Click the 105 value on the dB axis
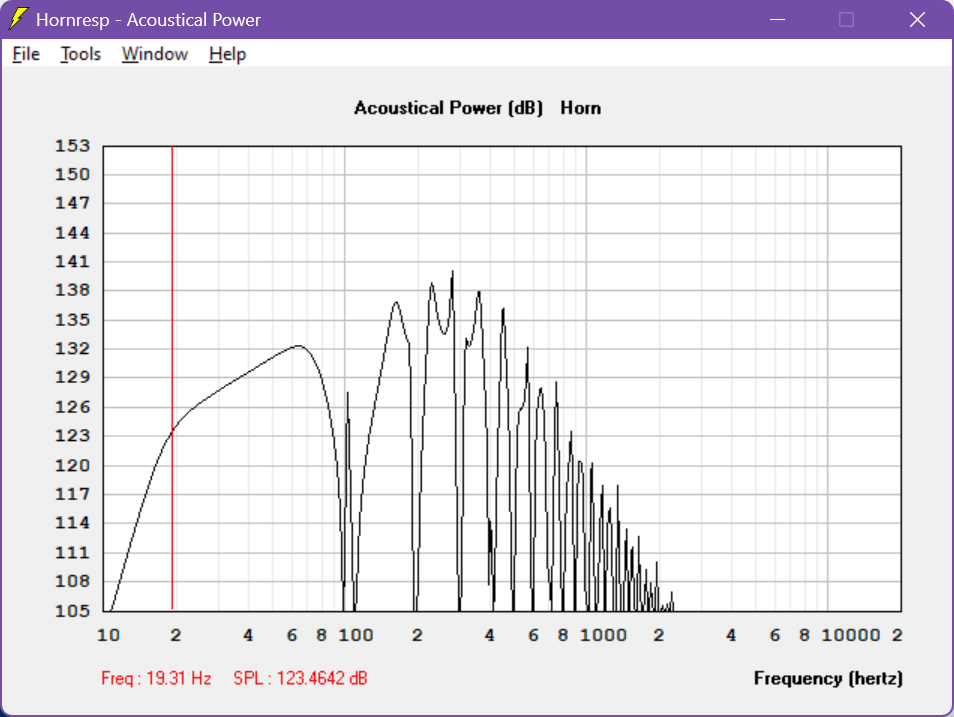 point(72,610)
